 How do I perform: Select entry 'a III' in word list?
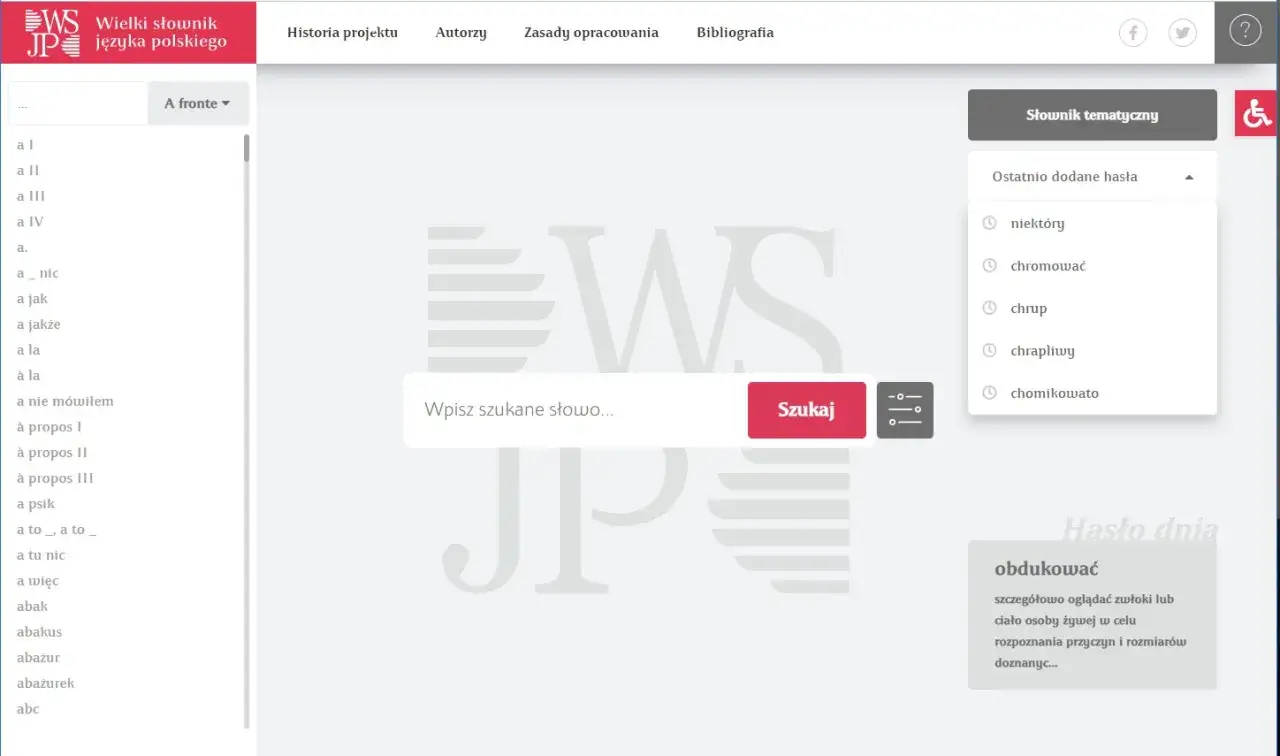[30, 196]
